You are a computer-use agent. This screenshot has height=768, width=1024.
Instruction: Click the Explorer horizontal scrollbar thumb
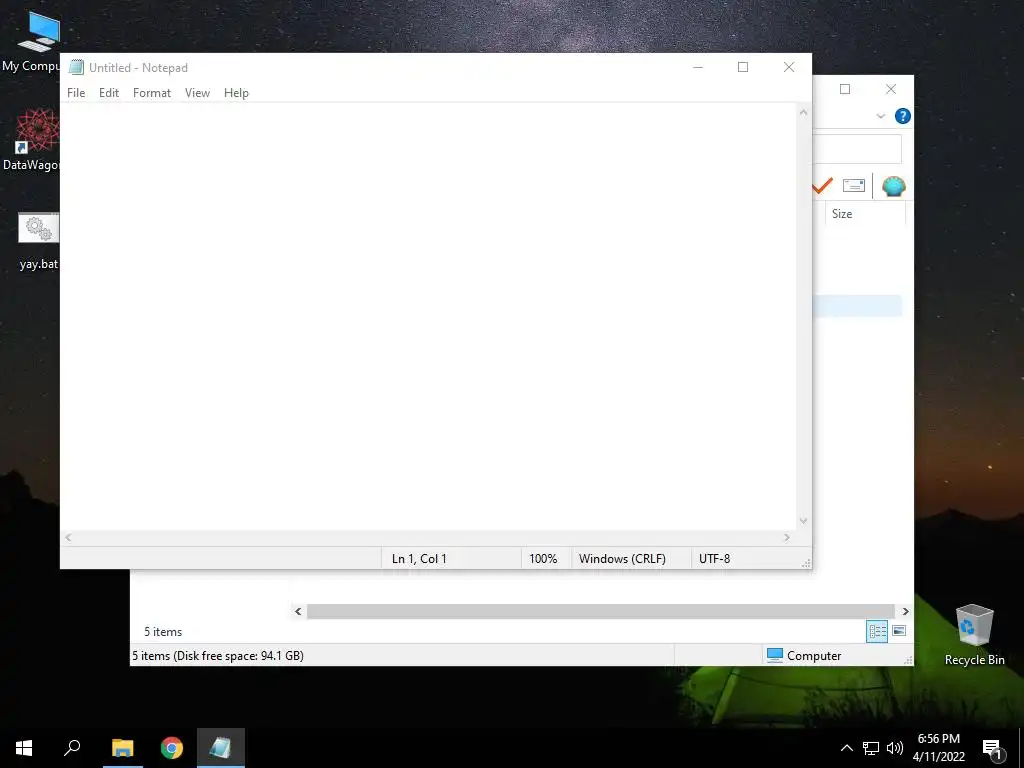pyautogui.click(x=600, y=611)
